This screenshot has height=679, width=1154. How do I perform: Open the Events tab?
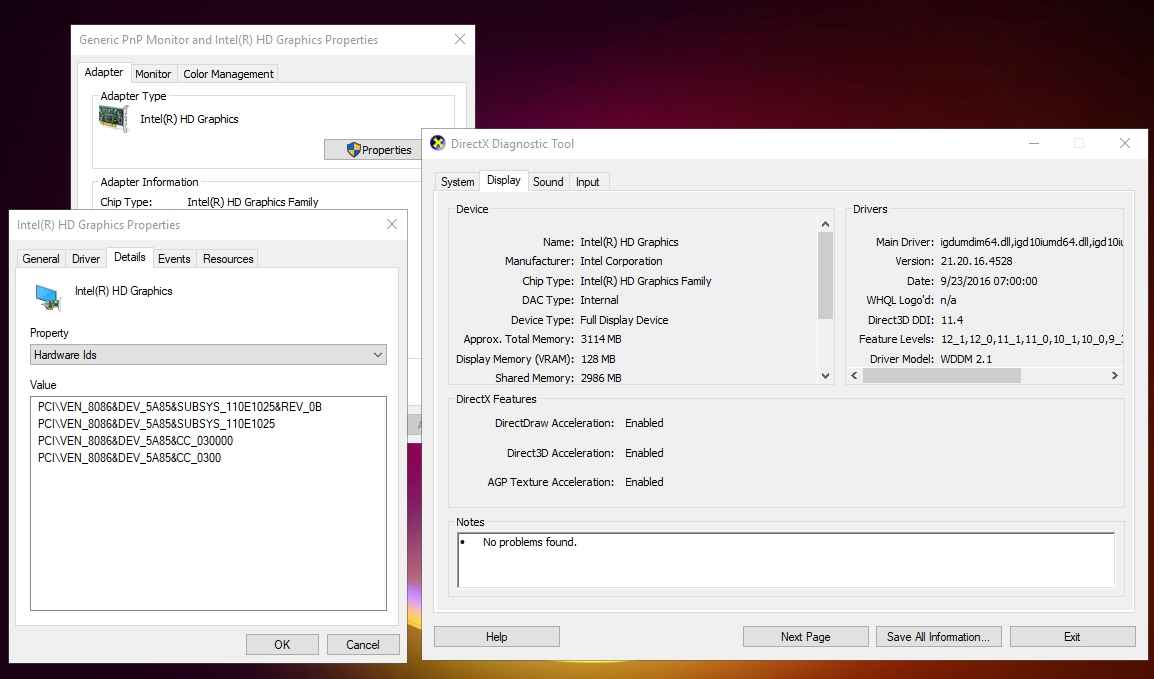(174, 258)
